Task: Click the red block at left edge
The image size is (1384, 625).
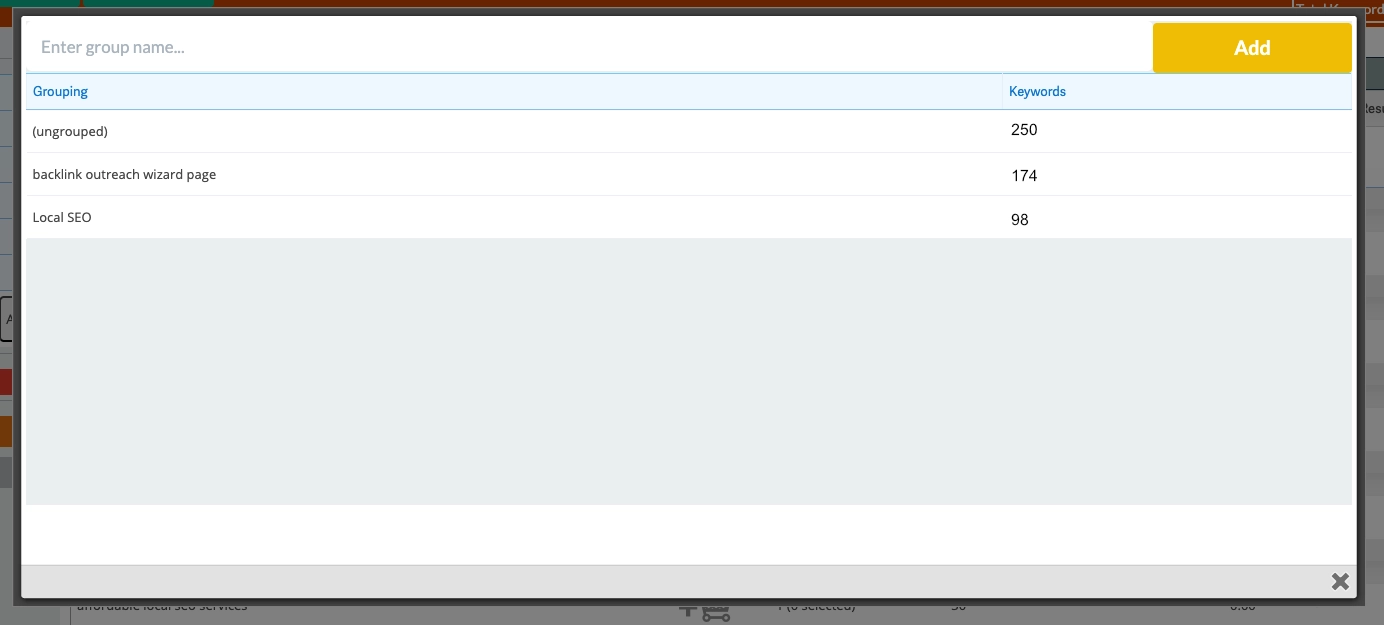Action: (6, 381)
